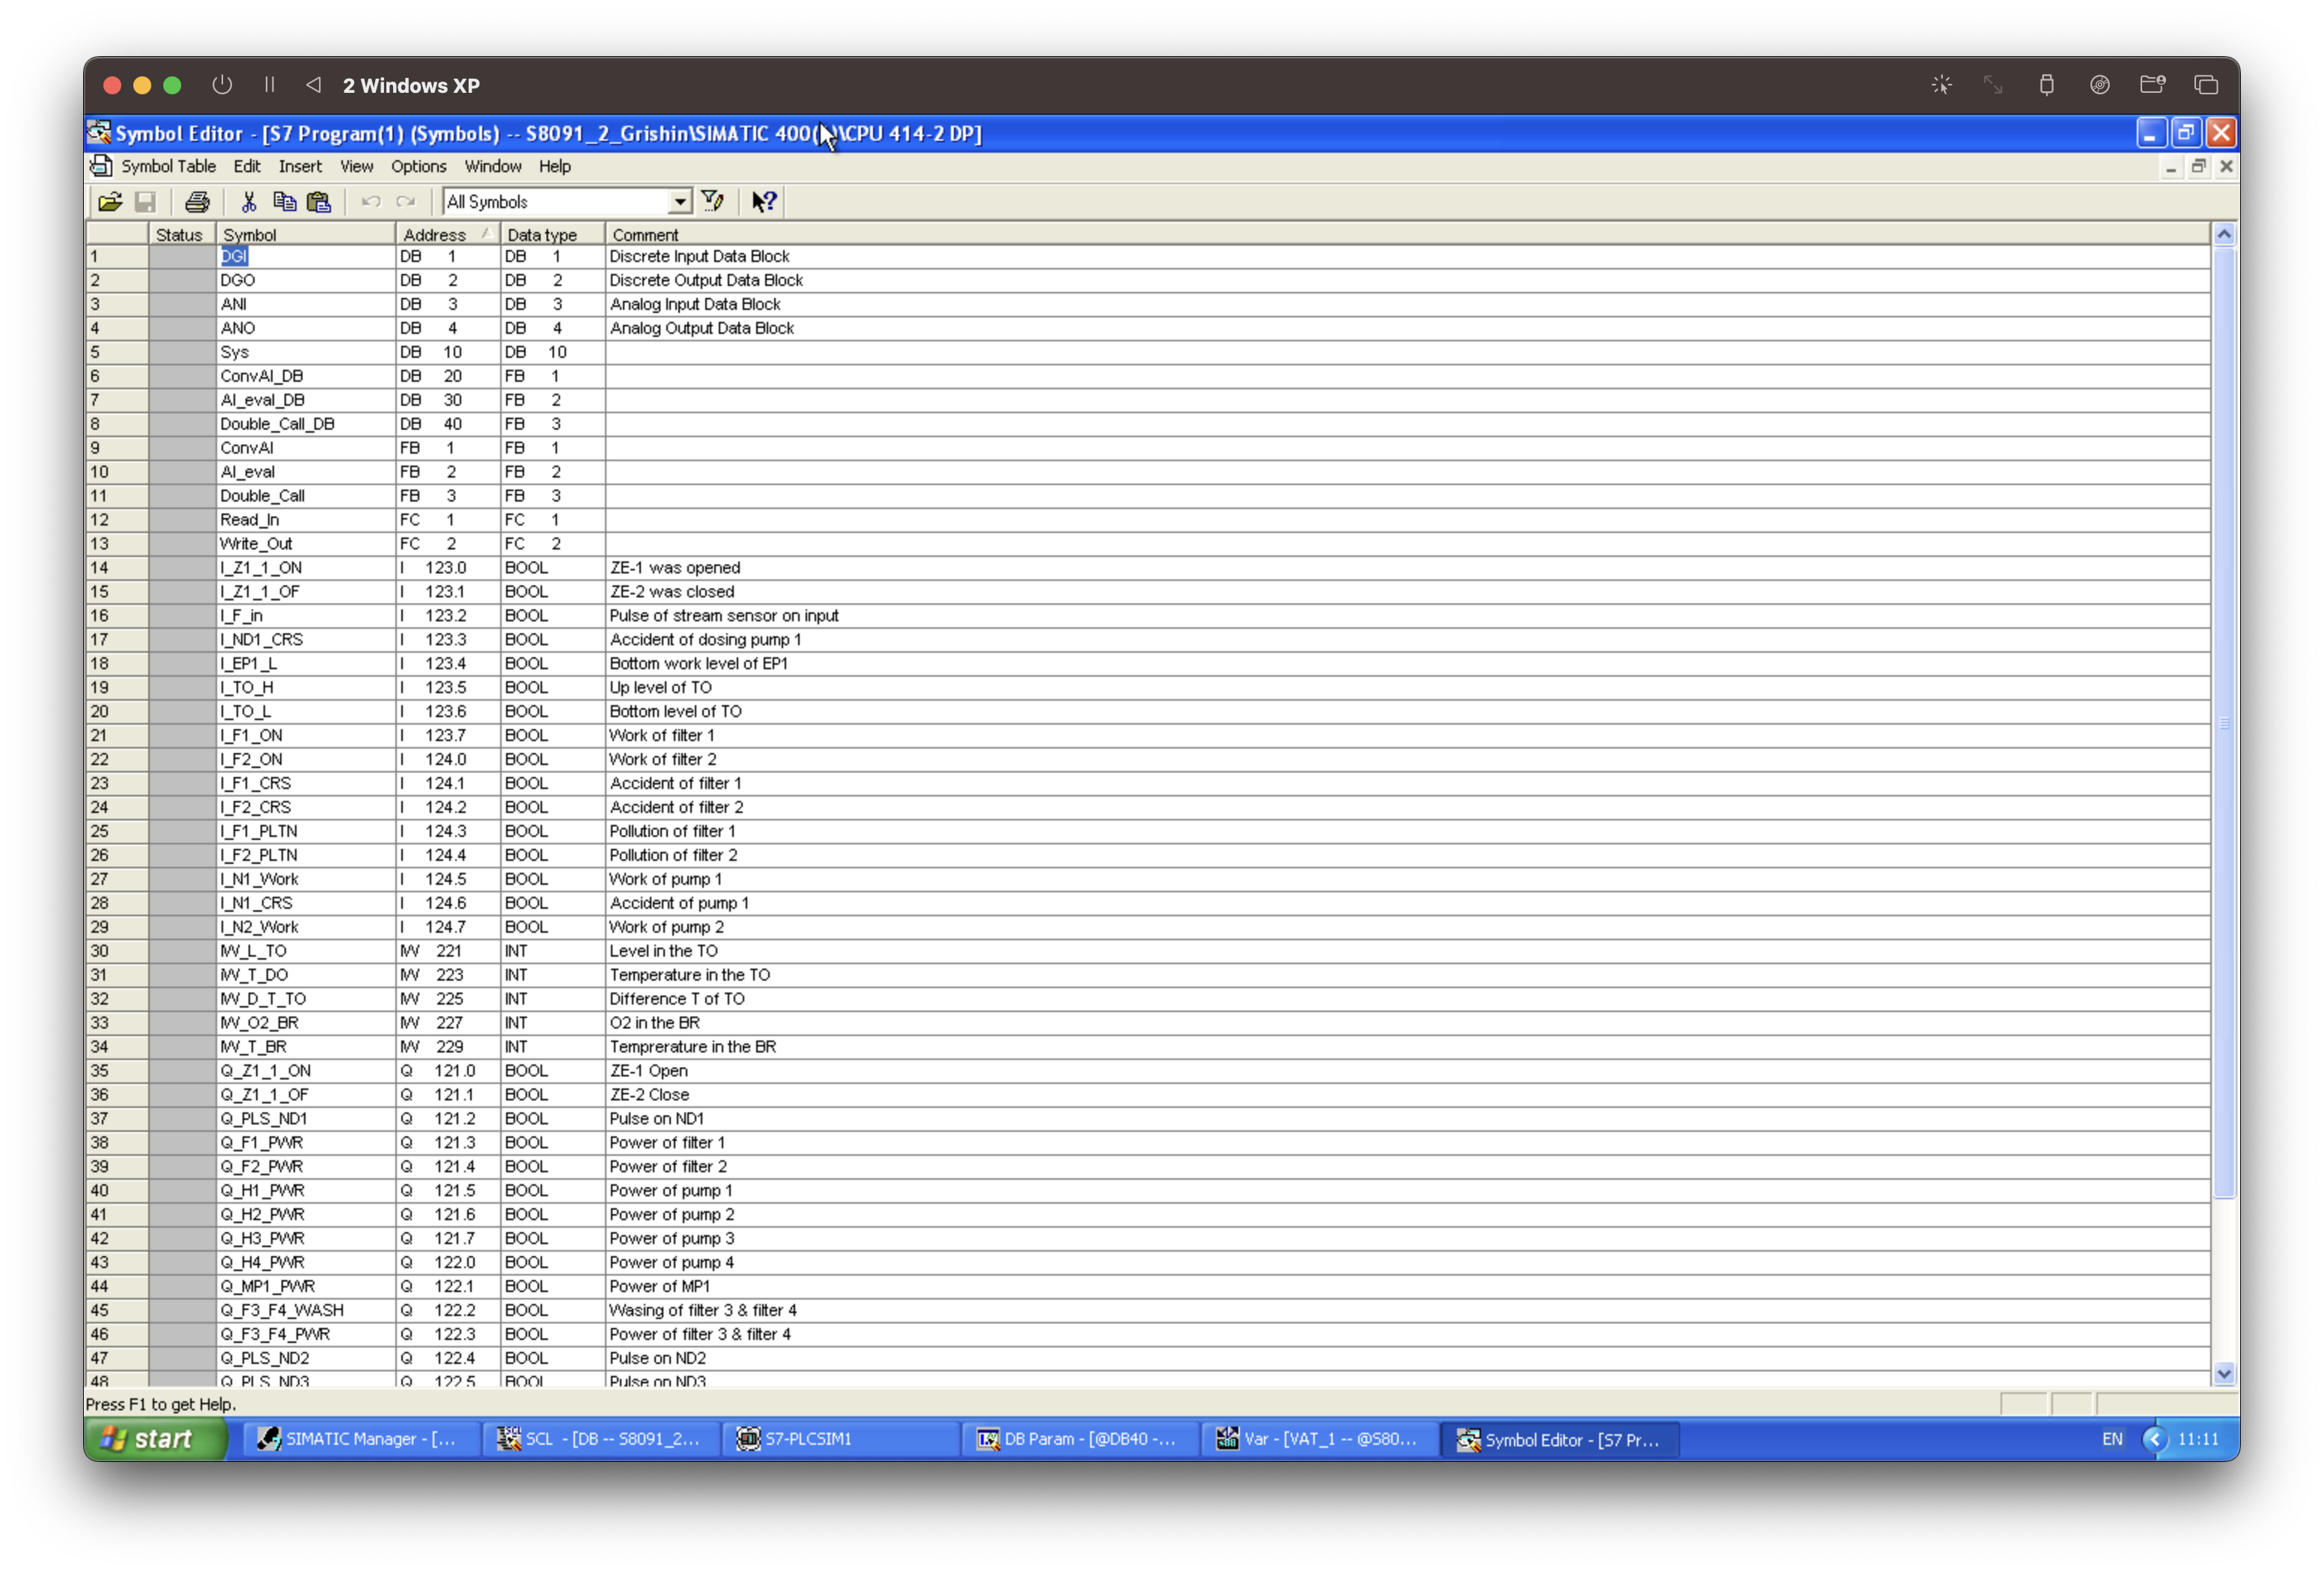Click comment 'Level in the TO'
This screenshot has width=2324, height=1572.
[x=663, y=951]
